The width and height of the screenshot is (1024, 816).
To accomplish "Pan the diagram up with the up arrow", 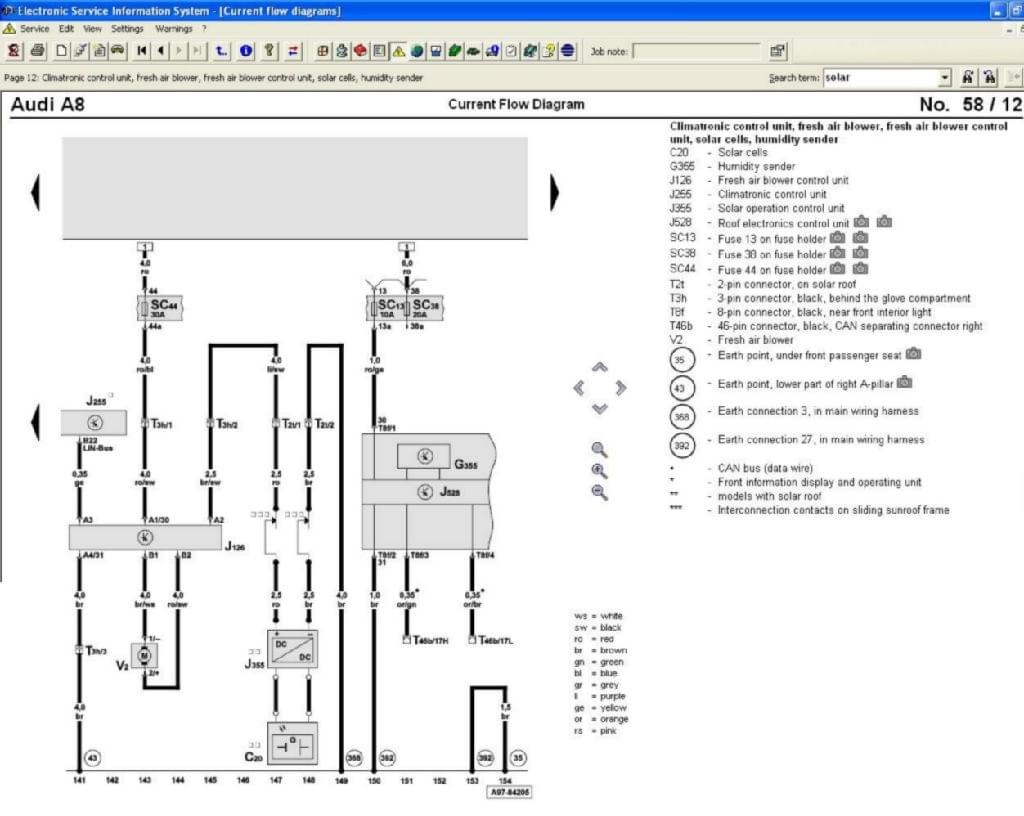I will click(600, 368).
